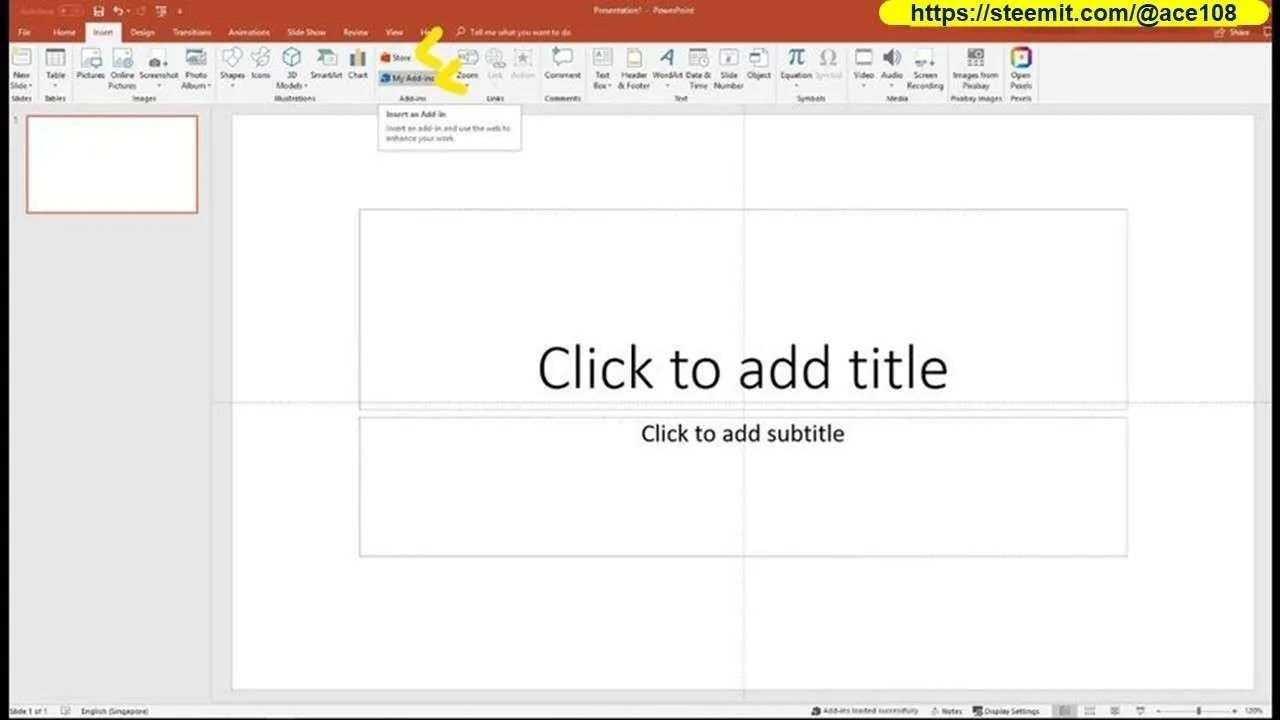Click the Pictures icon

coord(91,64)
